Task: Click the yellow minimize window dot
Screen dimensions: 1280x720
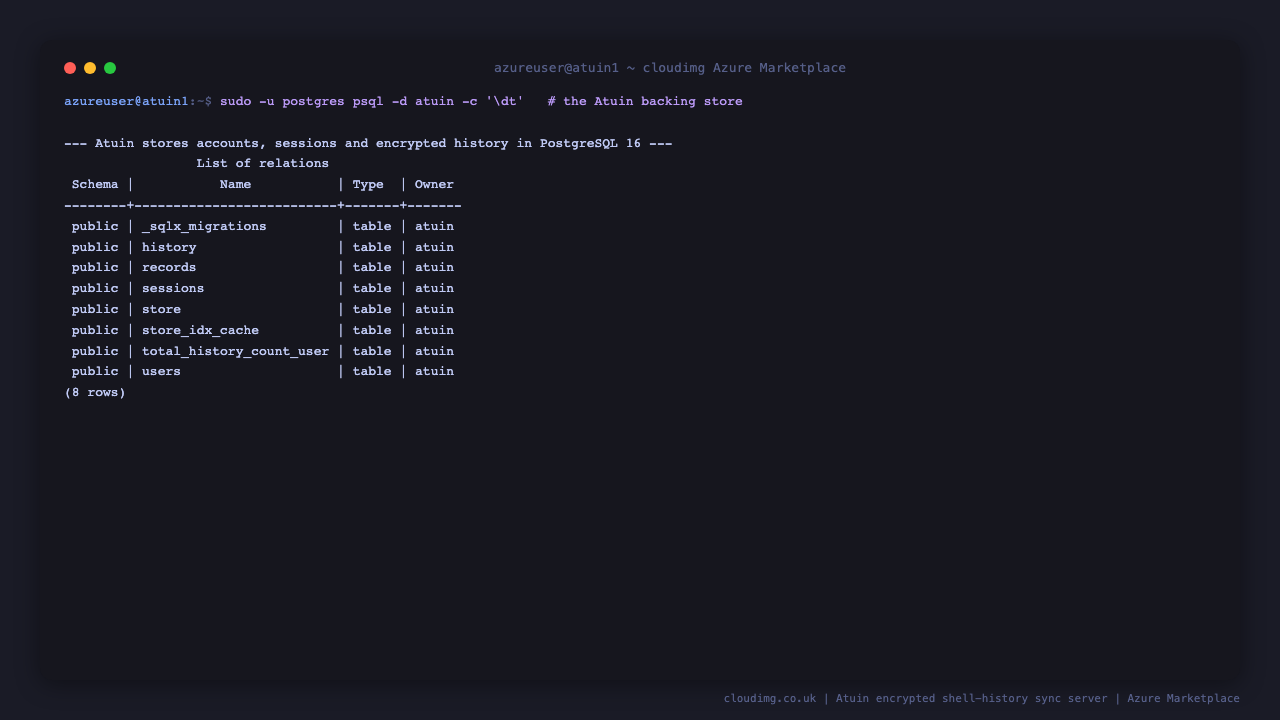Action: coord(90,68)
